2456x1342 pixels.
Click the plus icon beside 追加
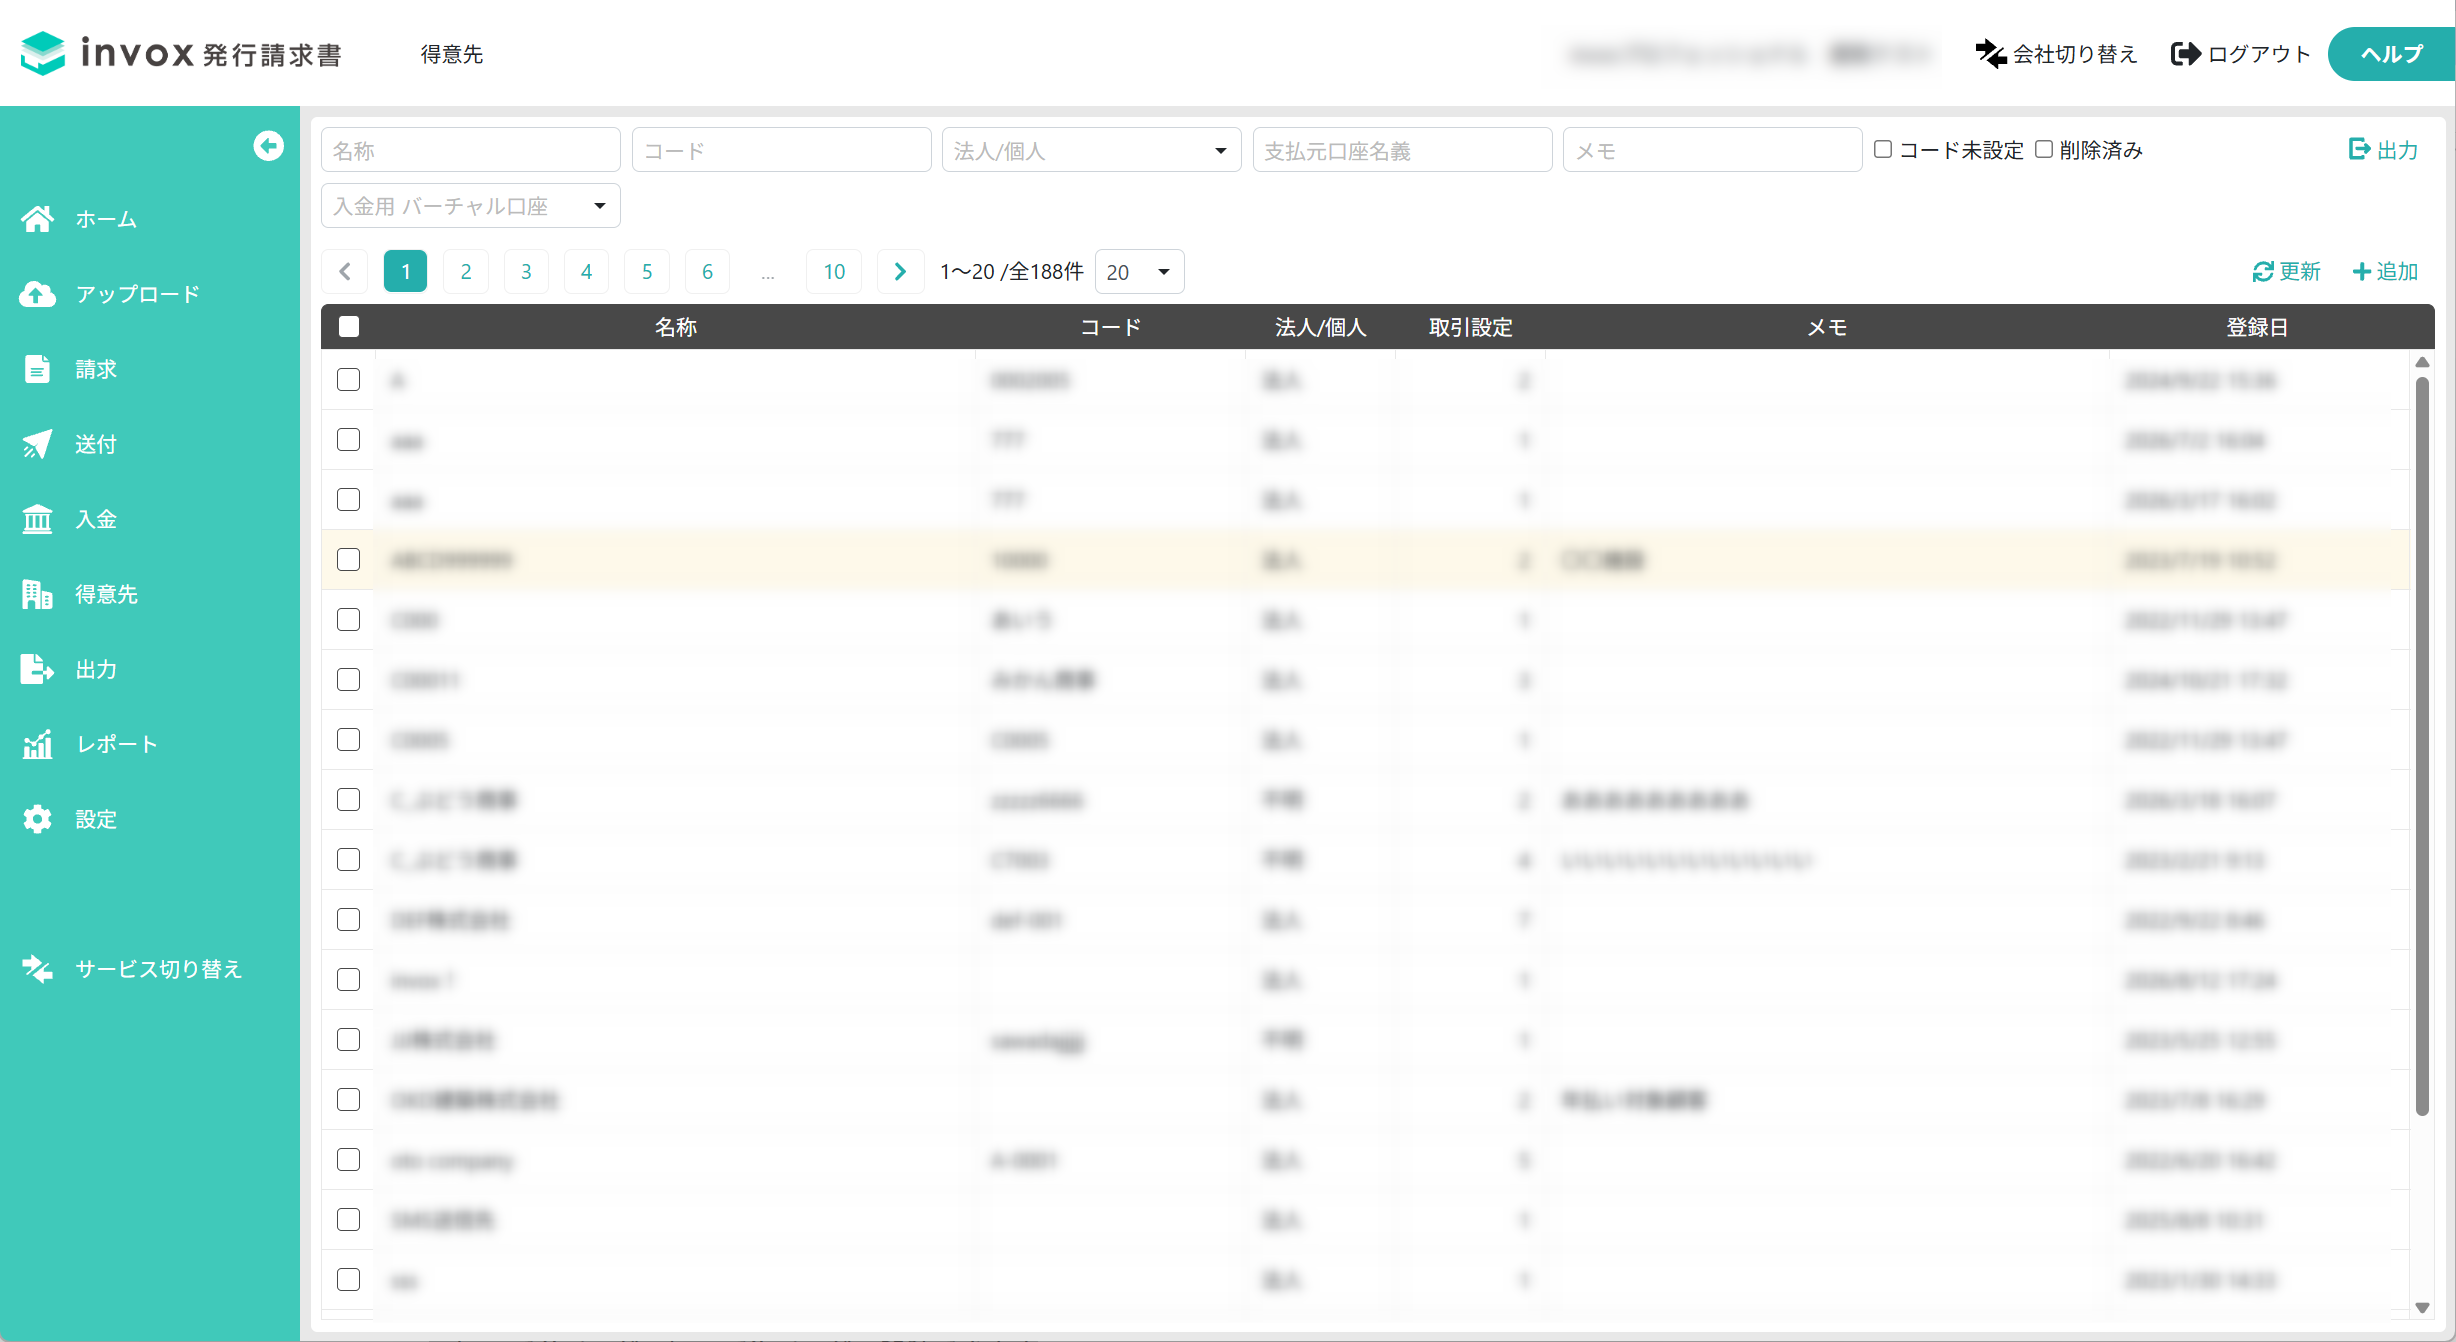coord(2362,272)
